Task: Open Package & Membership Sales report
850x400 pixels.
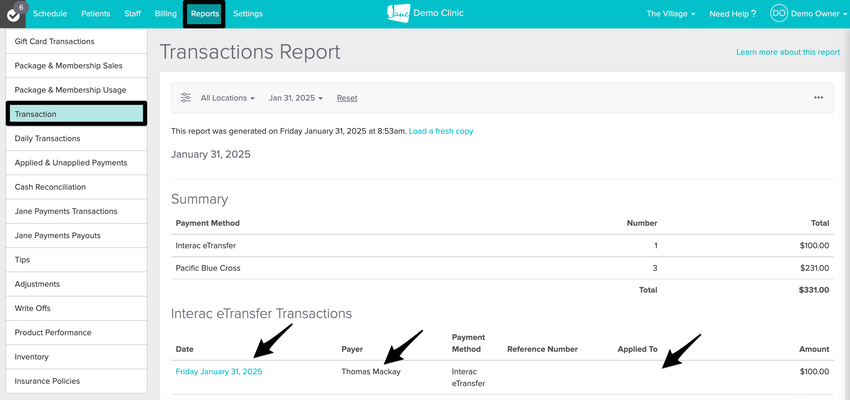Action: coord(76,66)
